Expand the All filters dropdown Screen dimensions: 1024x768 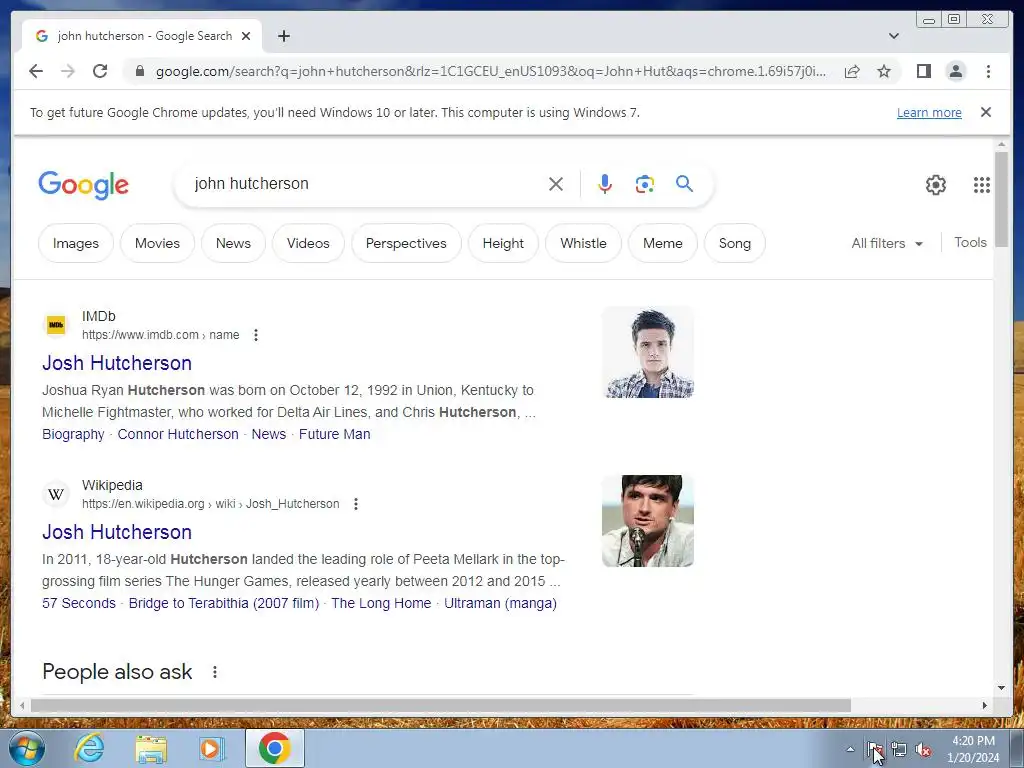[x=887, y=243]
